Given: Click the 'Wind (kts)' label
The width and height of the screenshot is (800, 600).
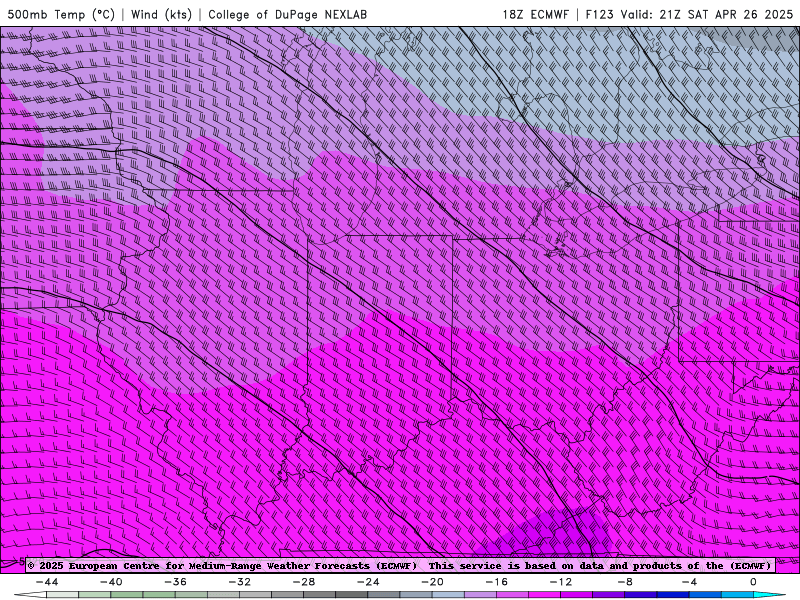Looking at the screenshot, I should [x=161, y=14].
